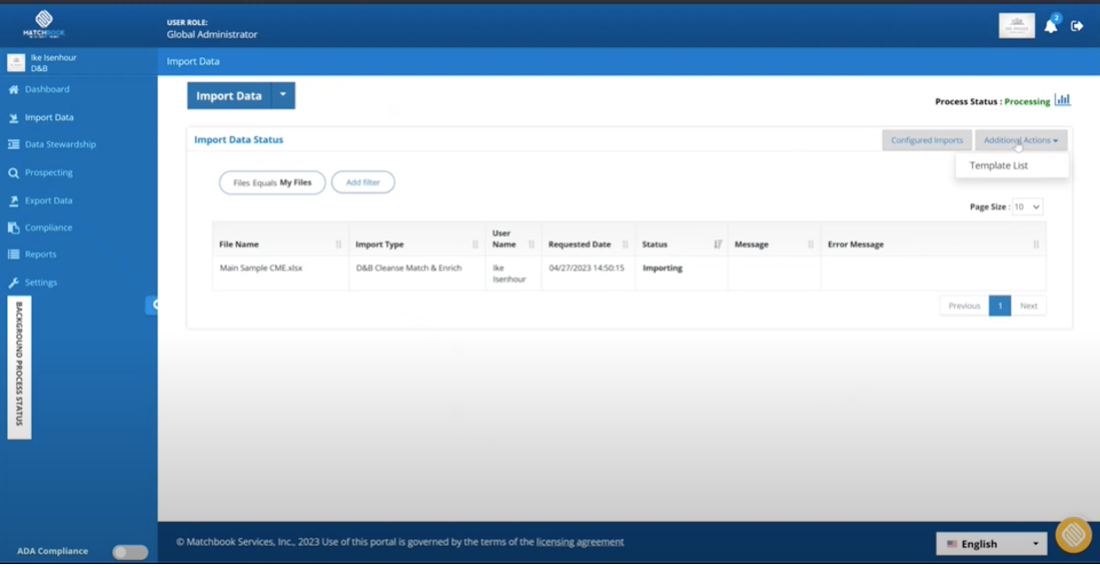Click the Export Data icon in sidebar
The image size is (1100, 568).
coord(13,201)
